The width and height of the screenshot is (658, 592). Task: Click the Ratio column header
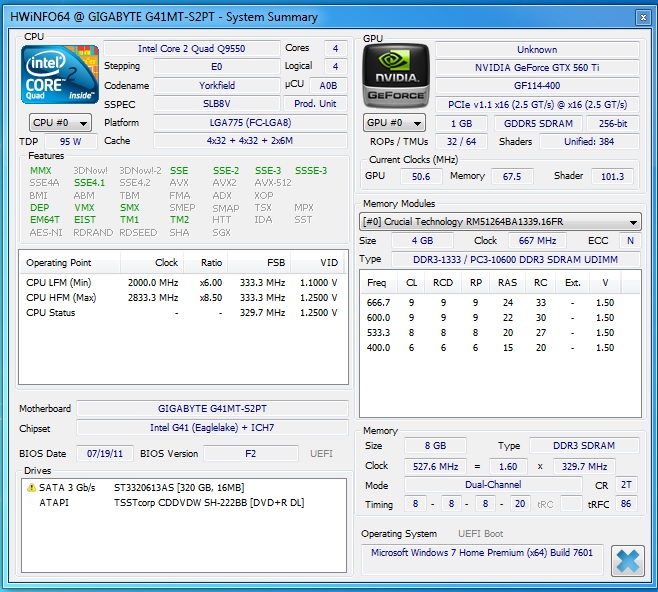click(x=206, y=263)
